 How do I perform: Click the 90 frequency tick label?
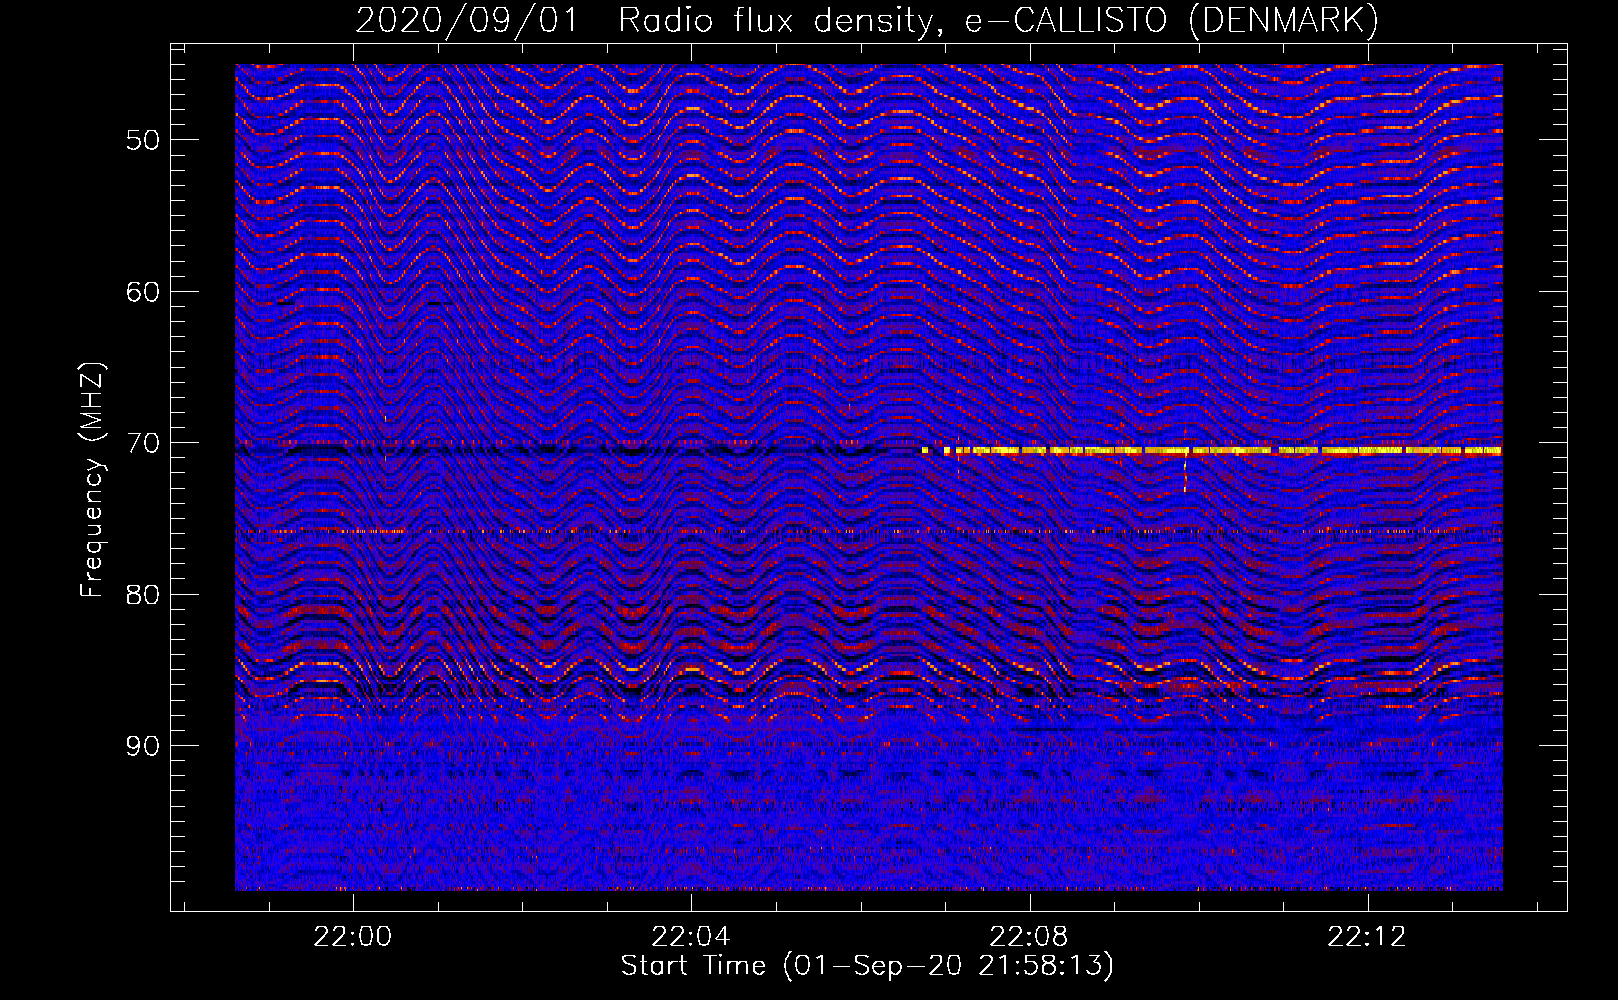(x=143, y=746)
